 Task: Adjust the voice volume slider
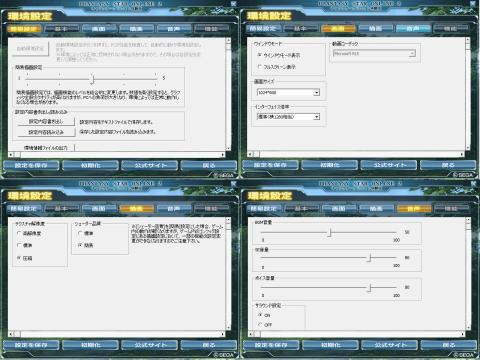(x=369, y=287)
